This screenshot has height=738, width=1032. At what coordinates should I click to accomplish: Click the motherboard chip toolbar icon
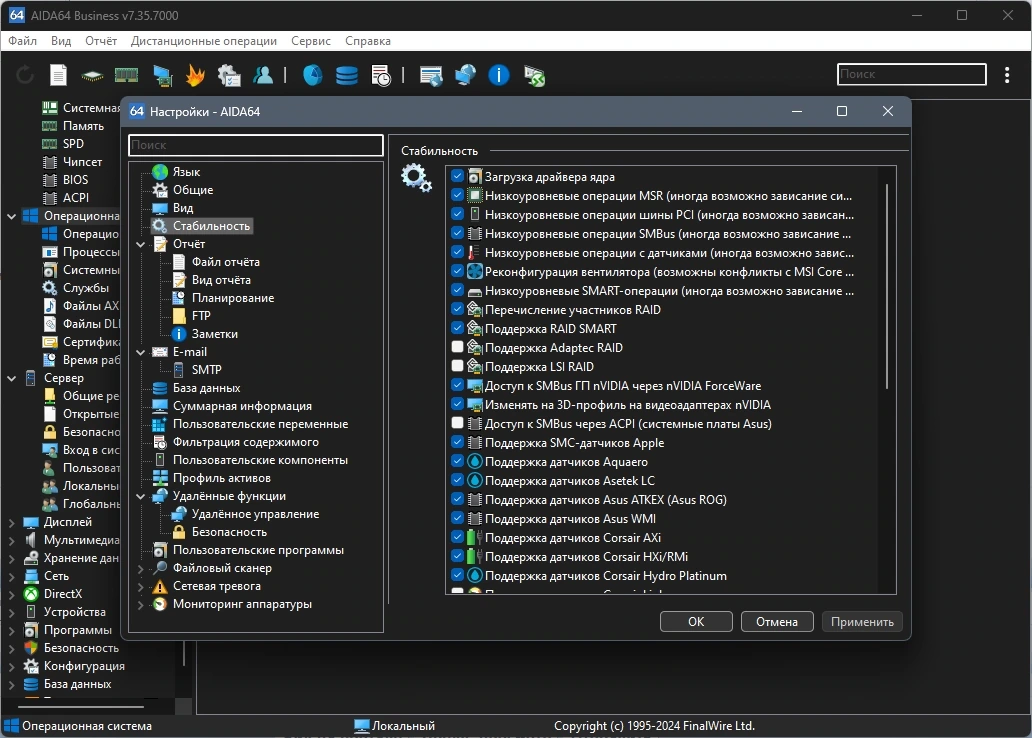(92, 76)
